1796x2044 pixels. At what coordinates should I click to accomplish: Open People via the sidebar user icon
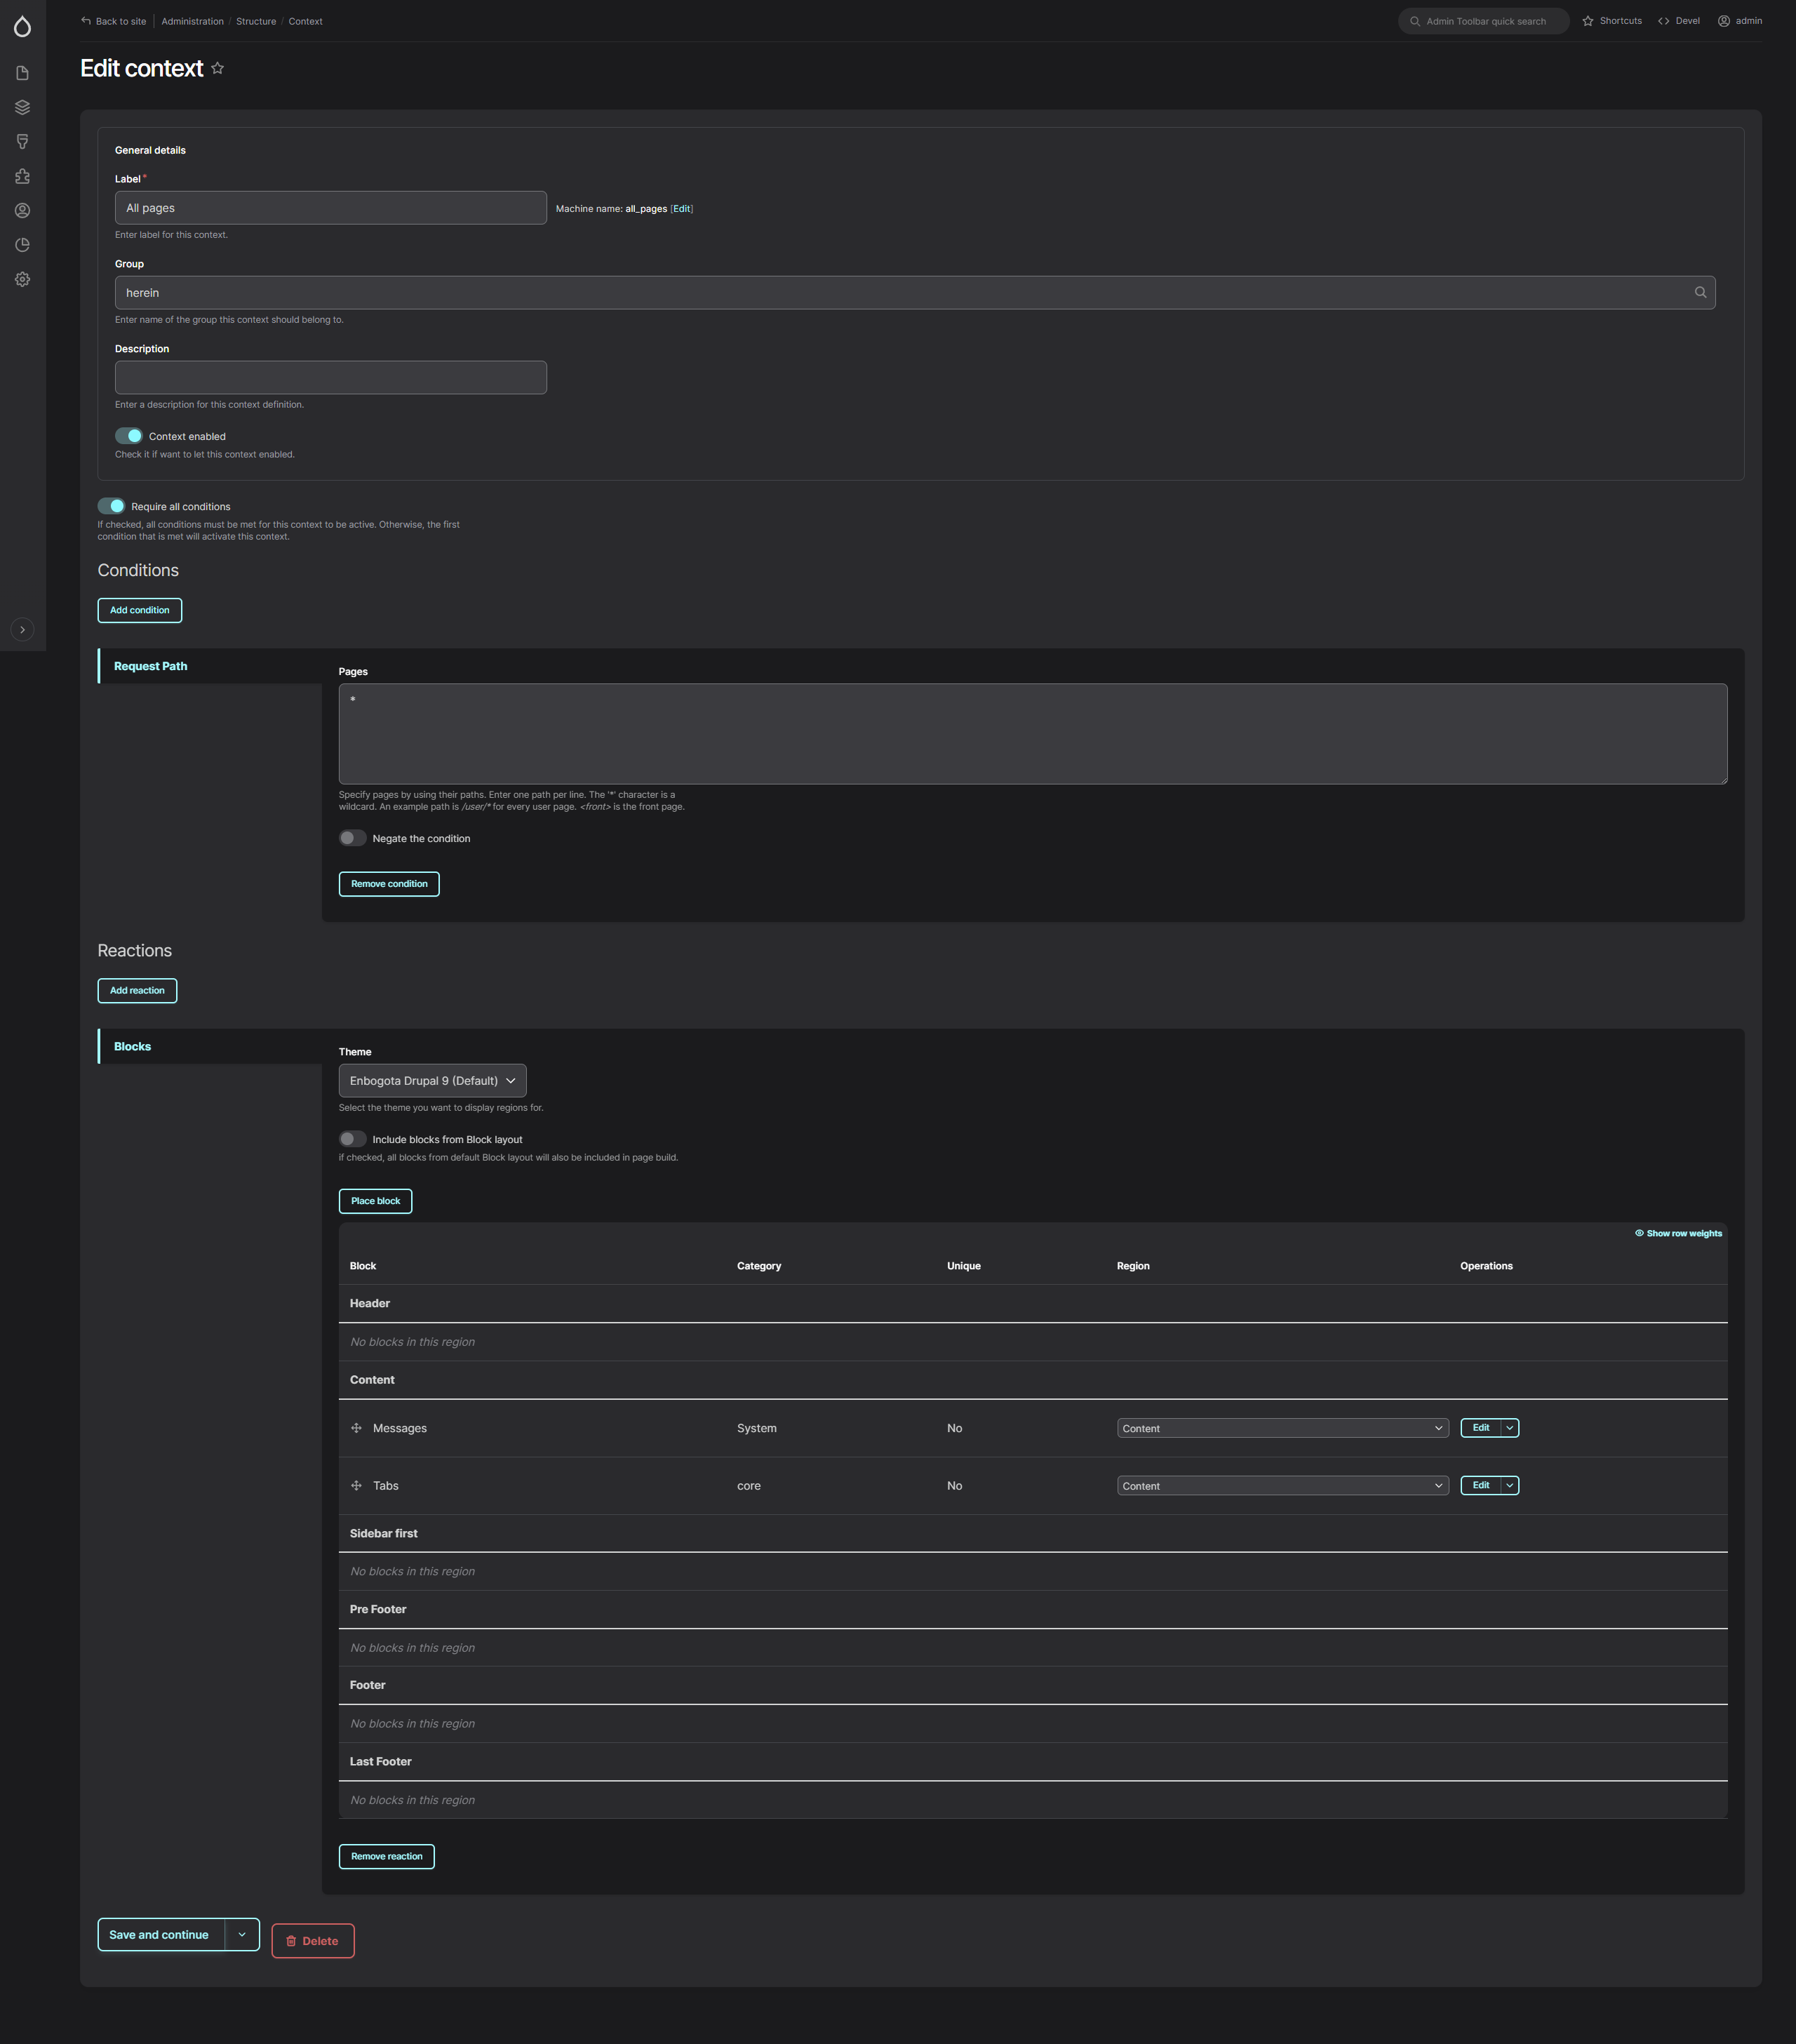click(x=22, y=211)
